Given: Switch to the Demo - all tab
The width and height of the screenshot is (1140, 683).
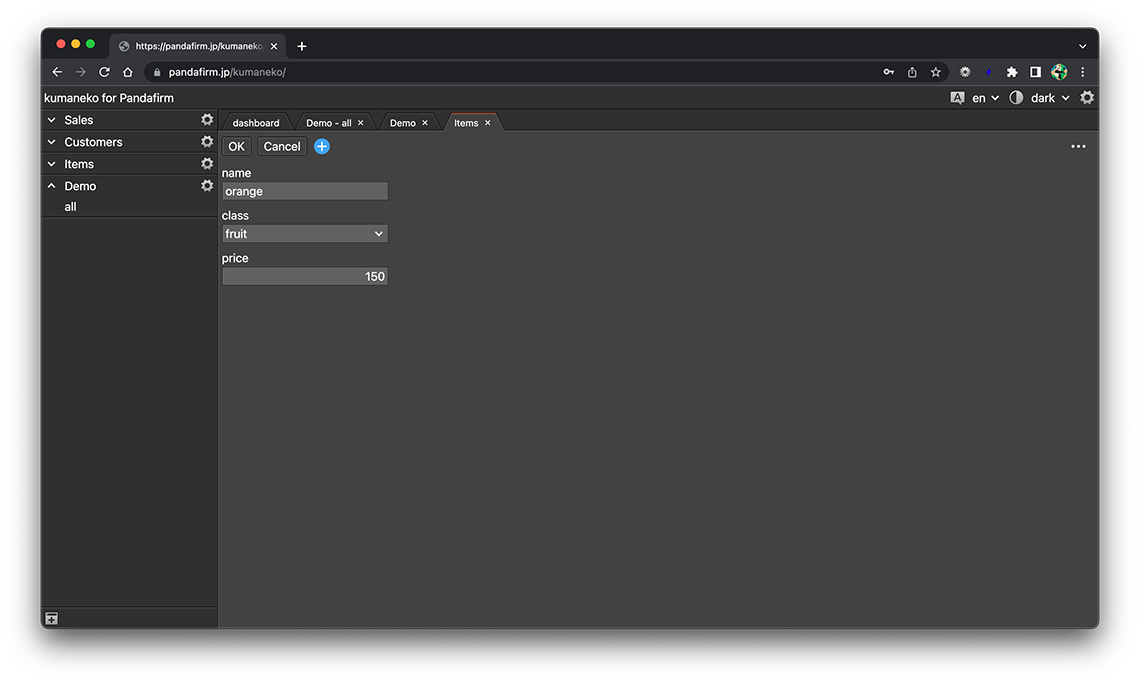Looking at the screenshot, I should pyautogui.click(x=328, y=123).
